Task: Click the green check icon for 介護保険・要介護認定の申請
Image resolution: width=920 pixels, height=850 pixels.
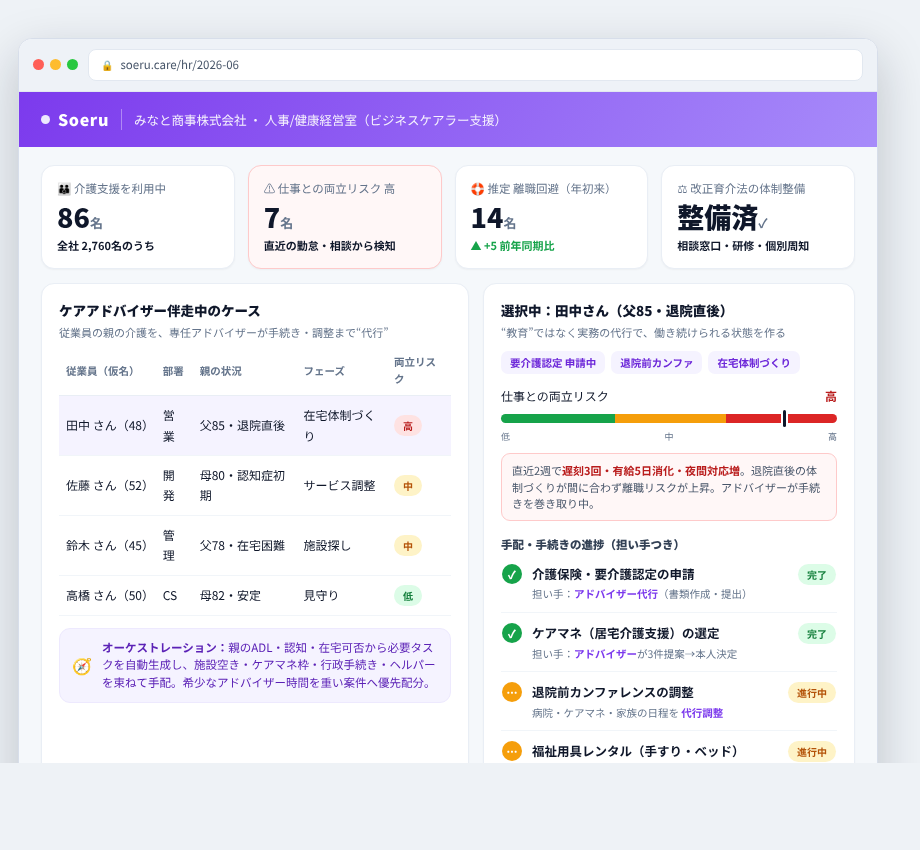Action: pyautogui.click(x=512, y=574)
